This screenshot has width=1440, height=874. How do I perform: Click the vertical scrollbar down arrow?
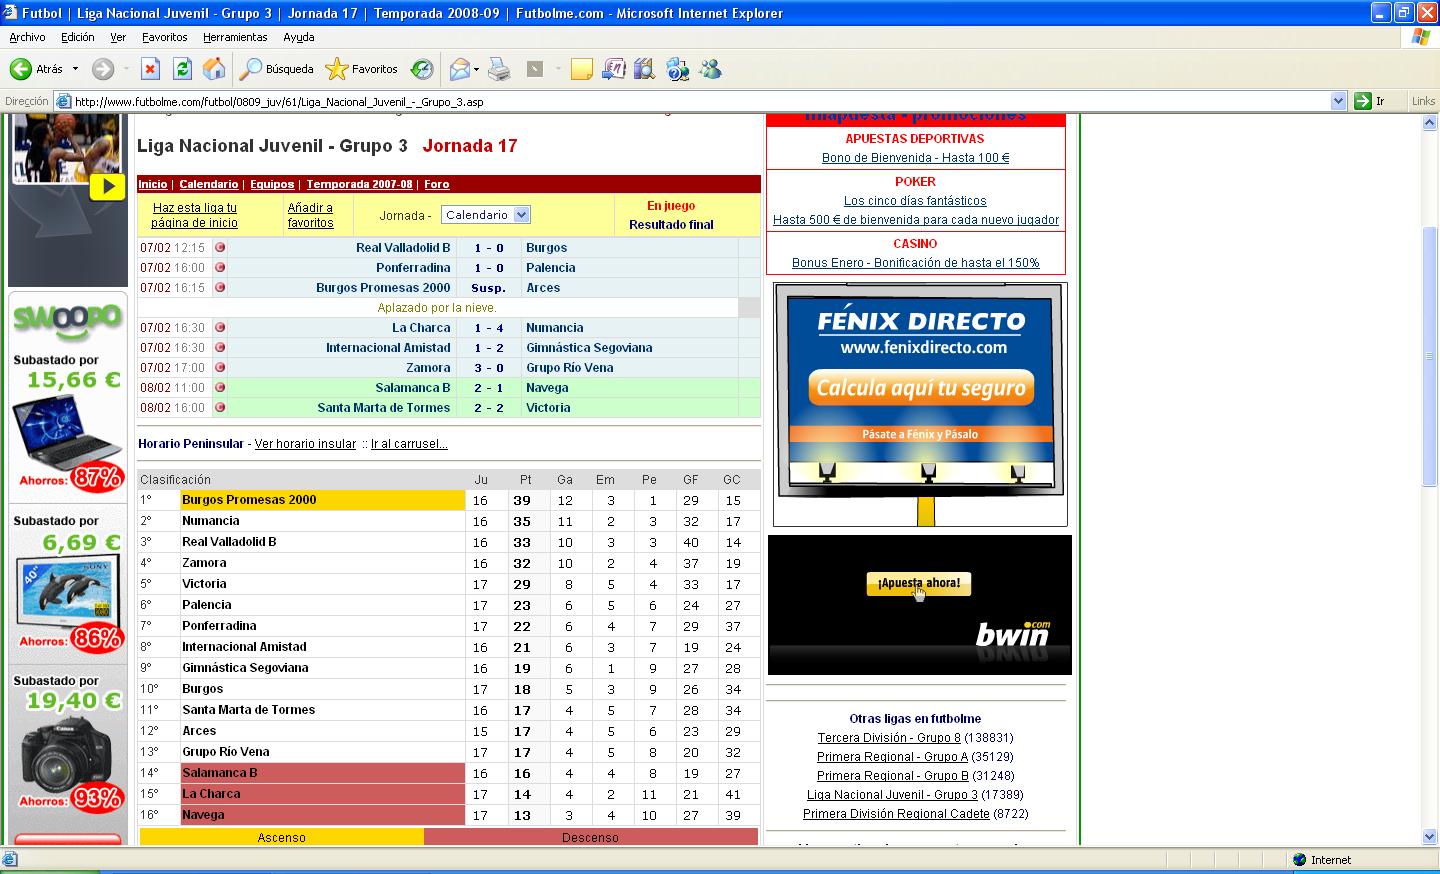tap(1430, 837)
